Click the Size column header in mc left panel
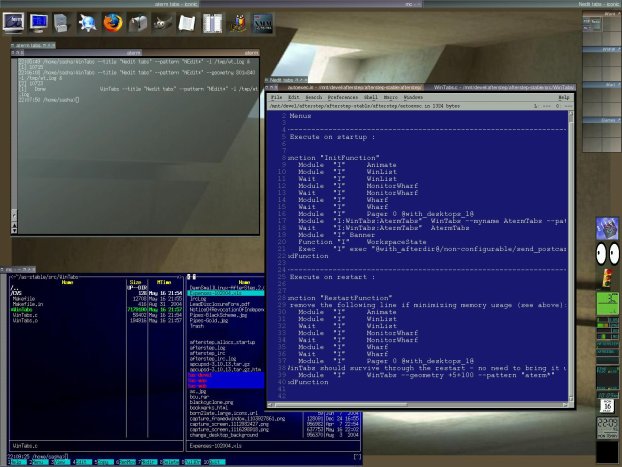Viewport: 622px width, 467px height. coord(135,282)
